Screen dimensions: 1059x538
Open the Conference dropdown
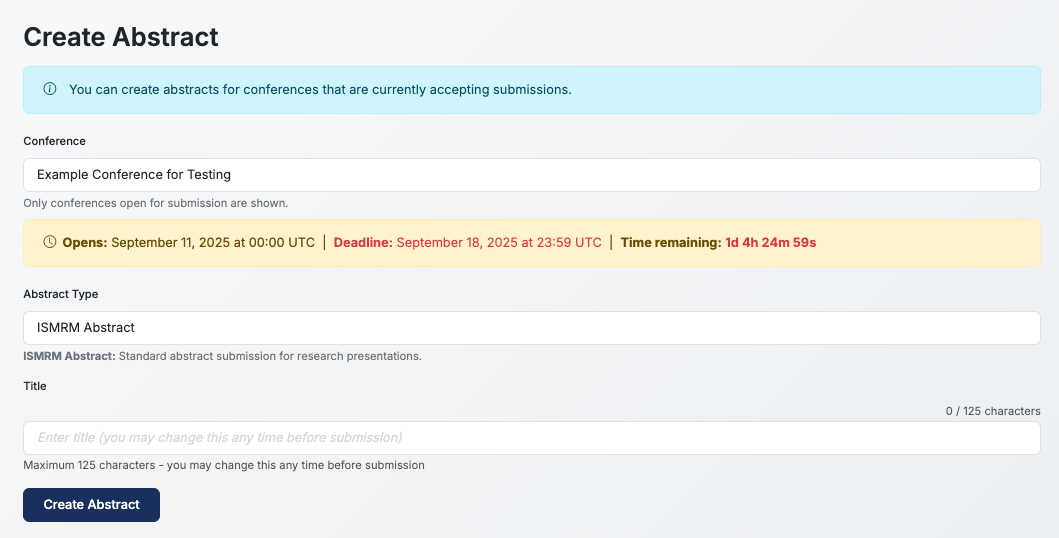tap(531, 175)
